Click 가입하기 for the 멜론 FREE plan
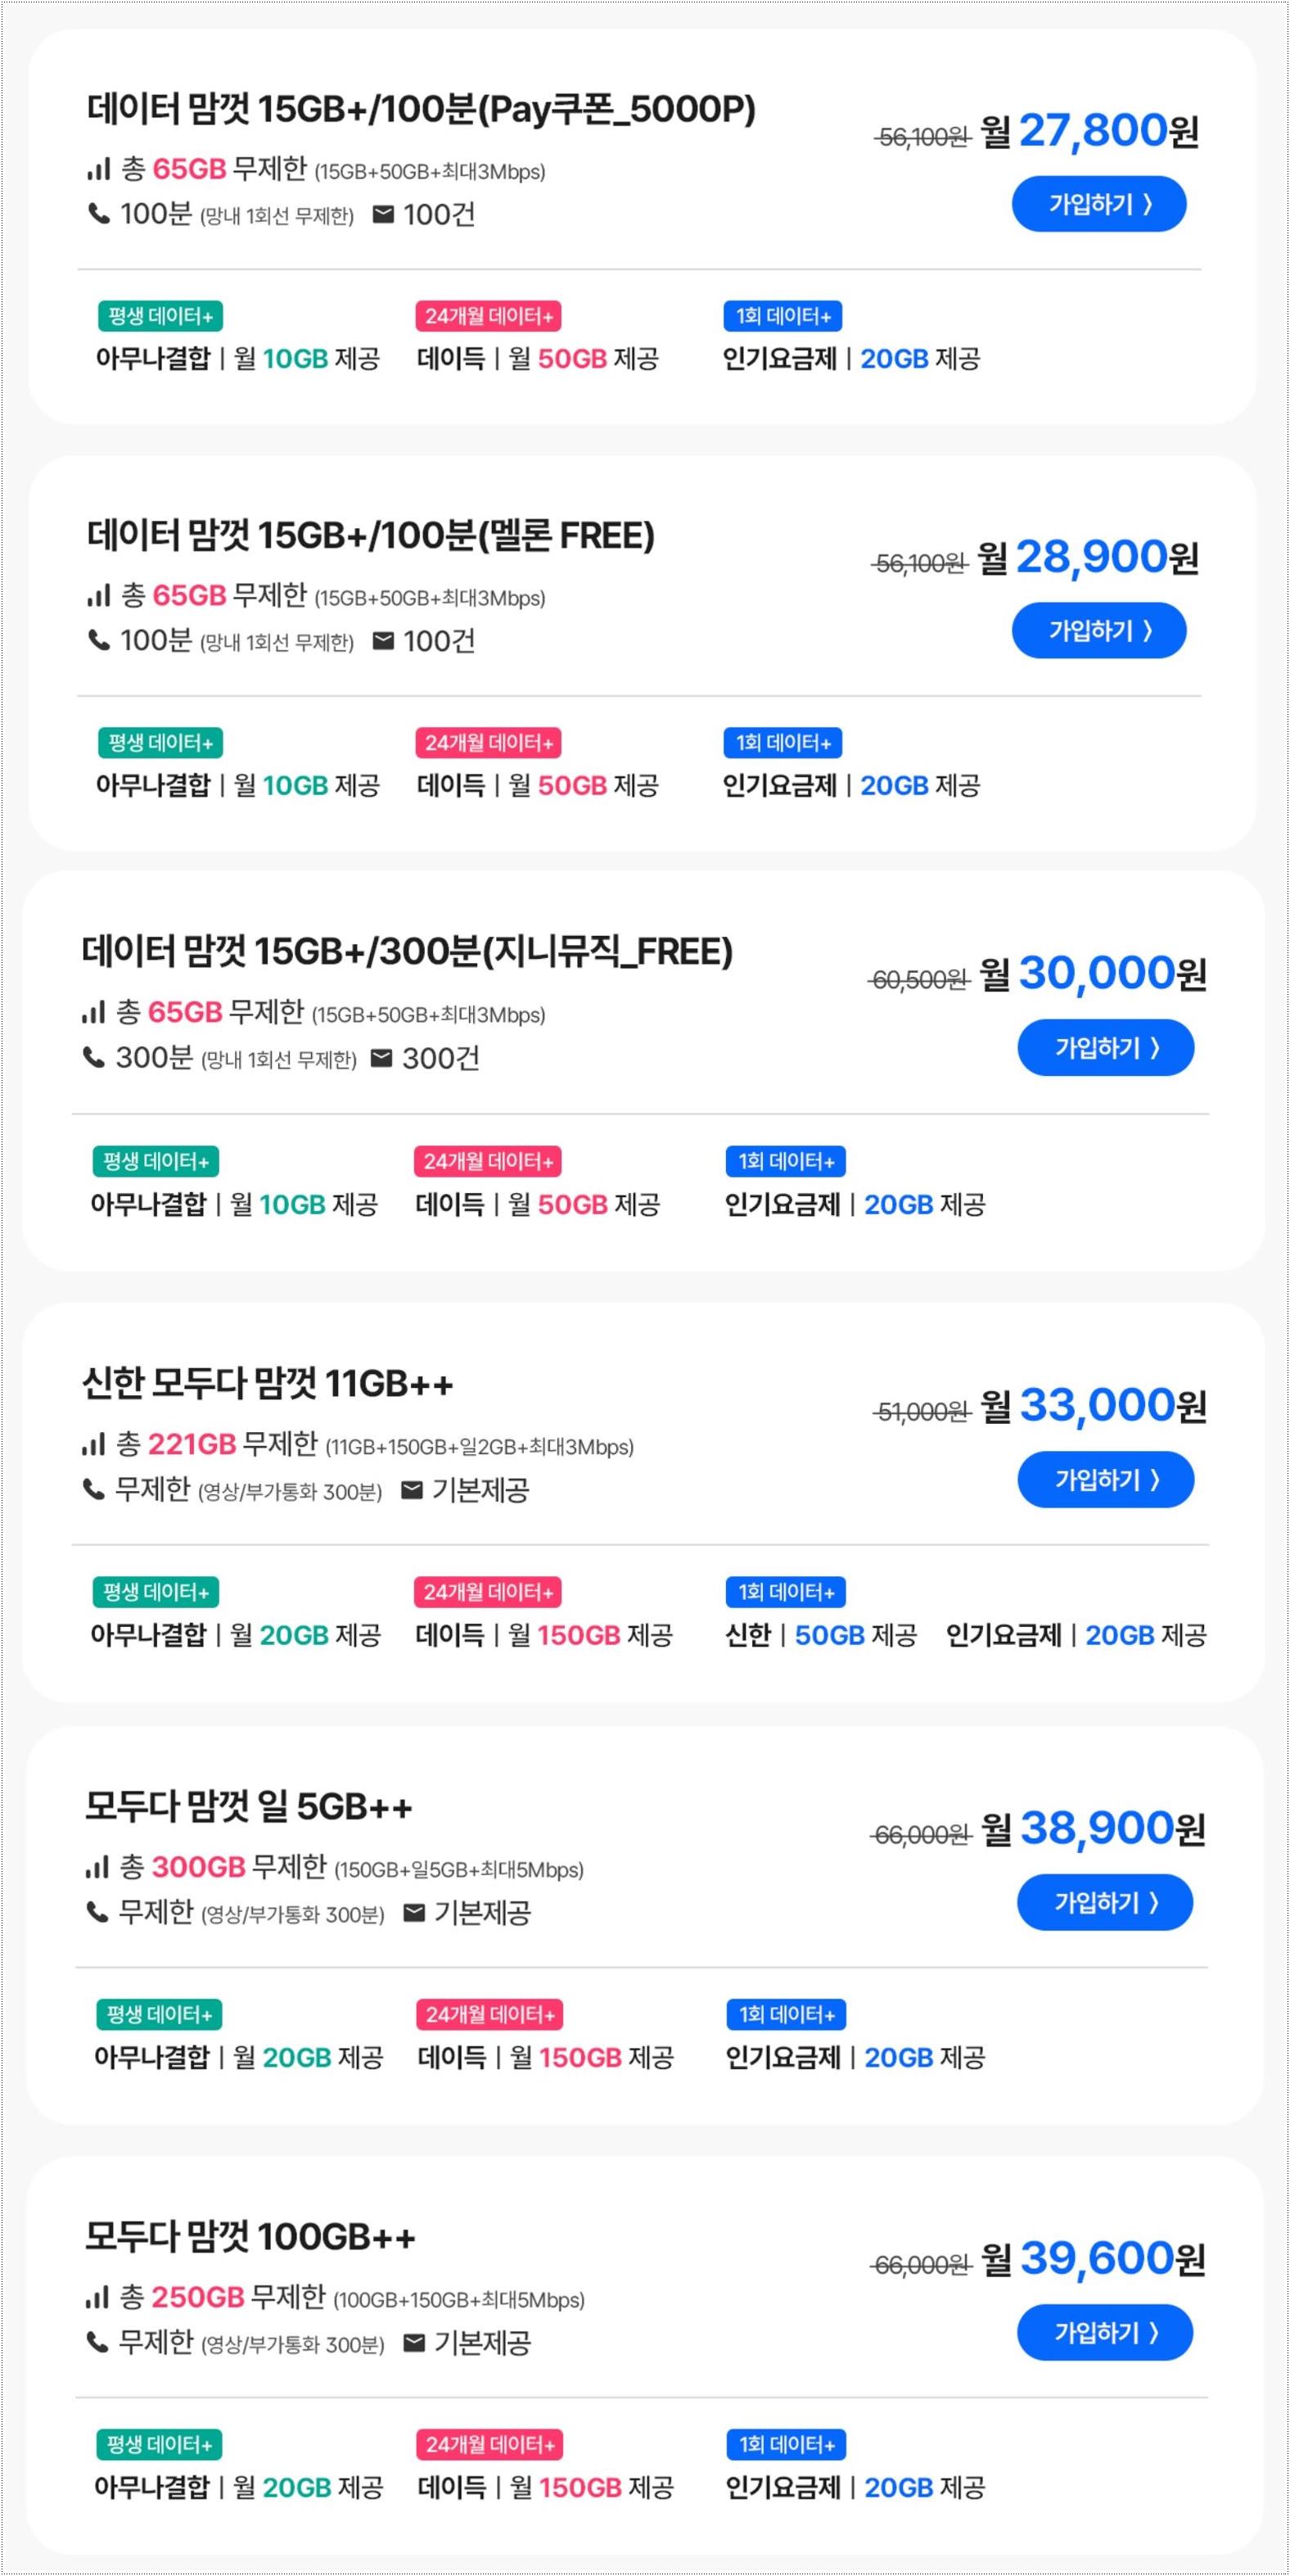 pyautogui.click(x=1099, y=631)
